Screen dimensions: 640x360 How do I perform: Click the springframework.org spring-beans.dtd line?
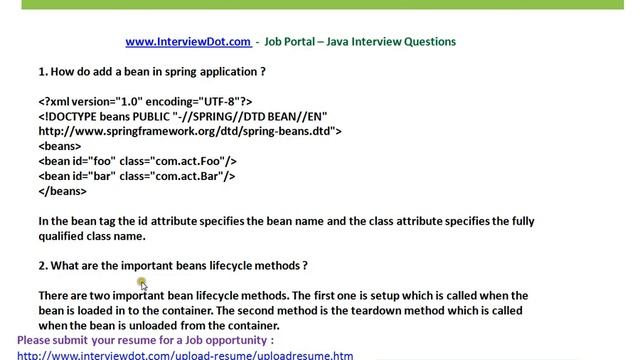(190, 131)
